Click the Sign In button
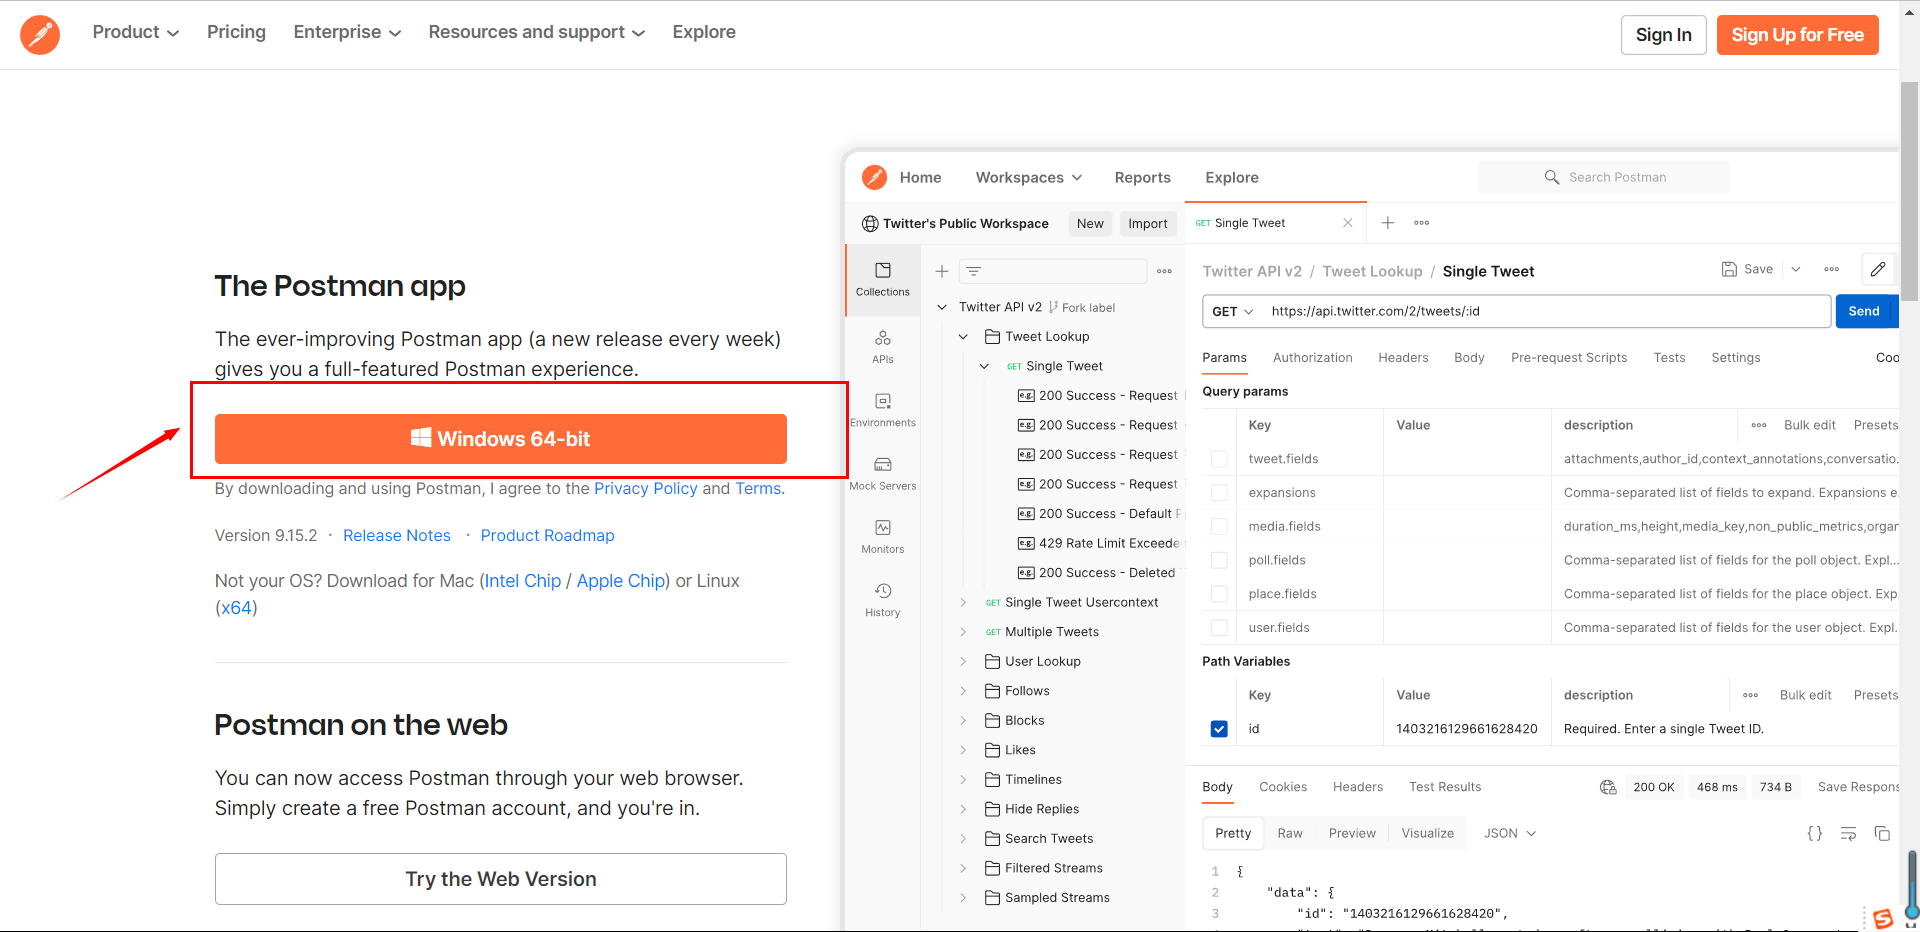Image resolution: width=1920 pixels, height=932 pixels. (1663, 35)
